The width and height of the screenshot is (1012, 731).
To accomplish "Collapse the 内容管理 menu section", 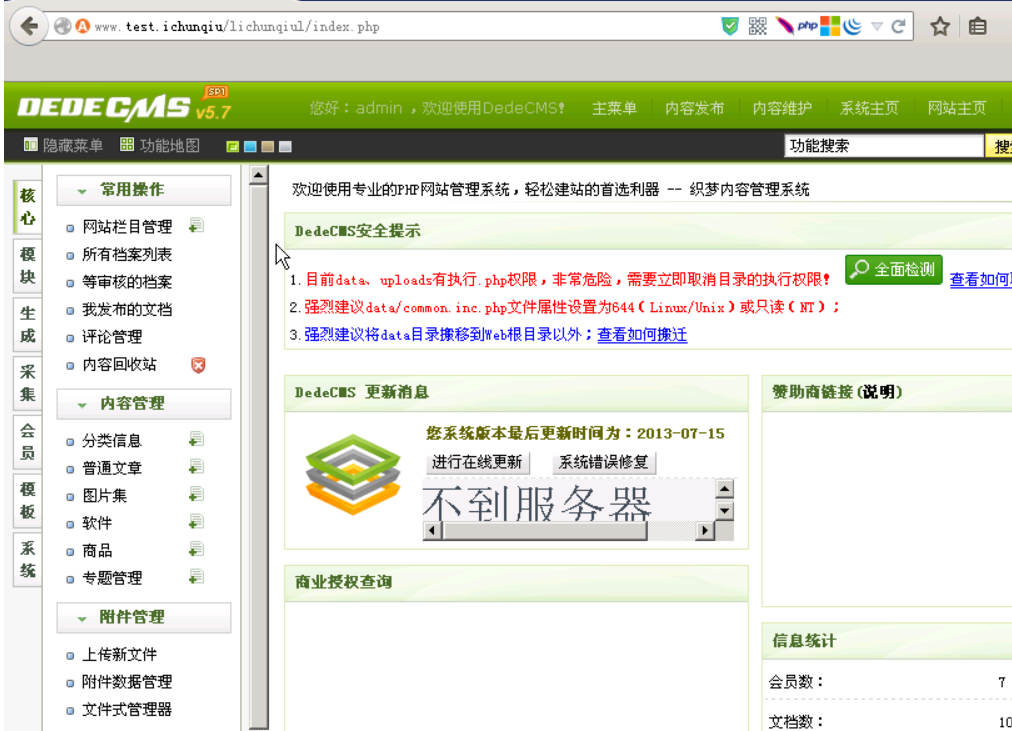I will point(144,404).
